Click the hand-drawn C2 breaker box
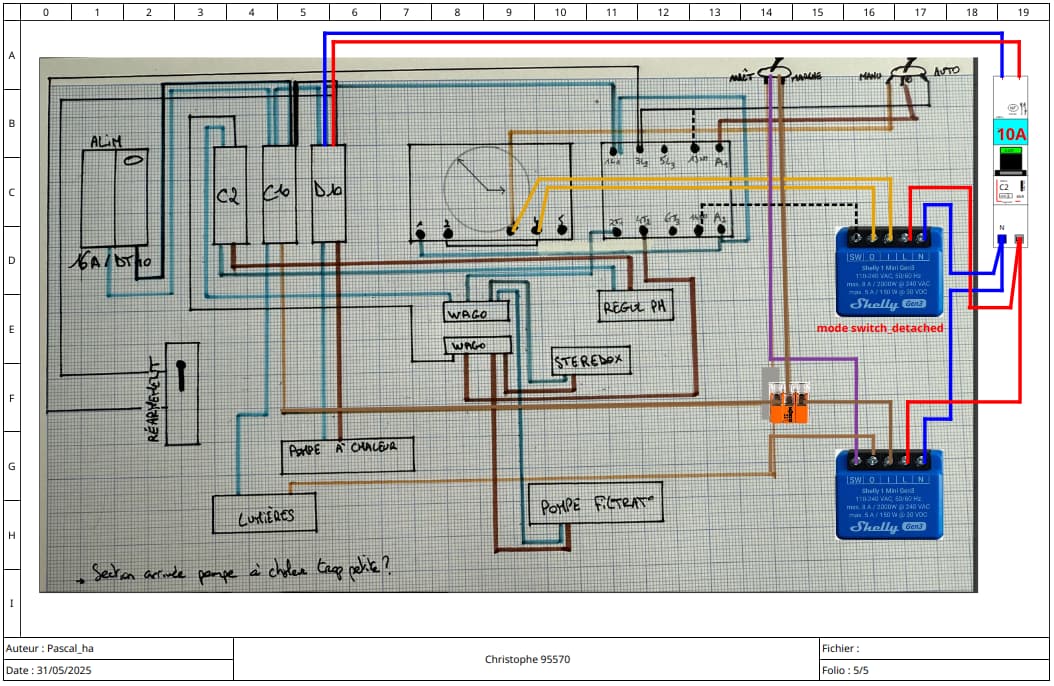Viewport: 1054px width, 686px height. [x=230, y=195]
